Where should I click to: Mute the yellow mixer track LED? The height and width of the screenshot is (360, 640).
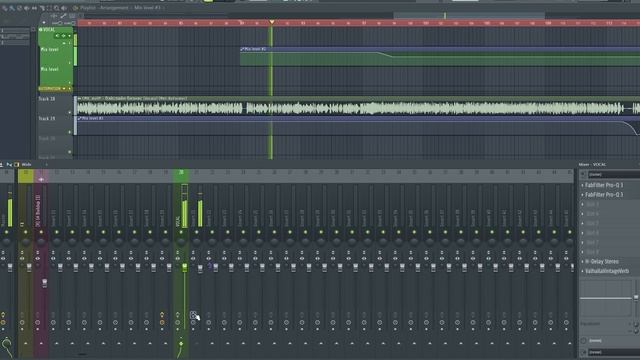coord(25,232)
